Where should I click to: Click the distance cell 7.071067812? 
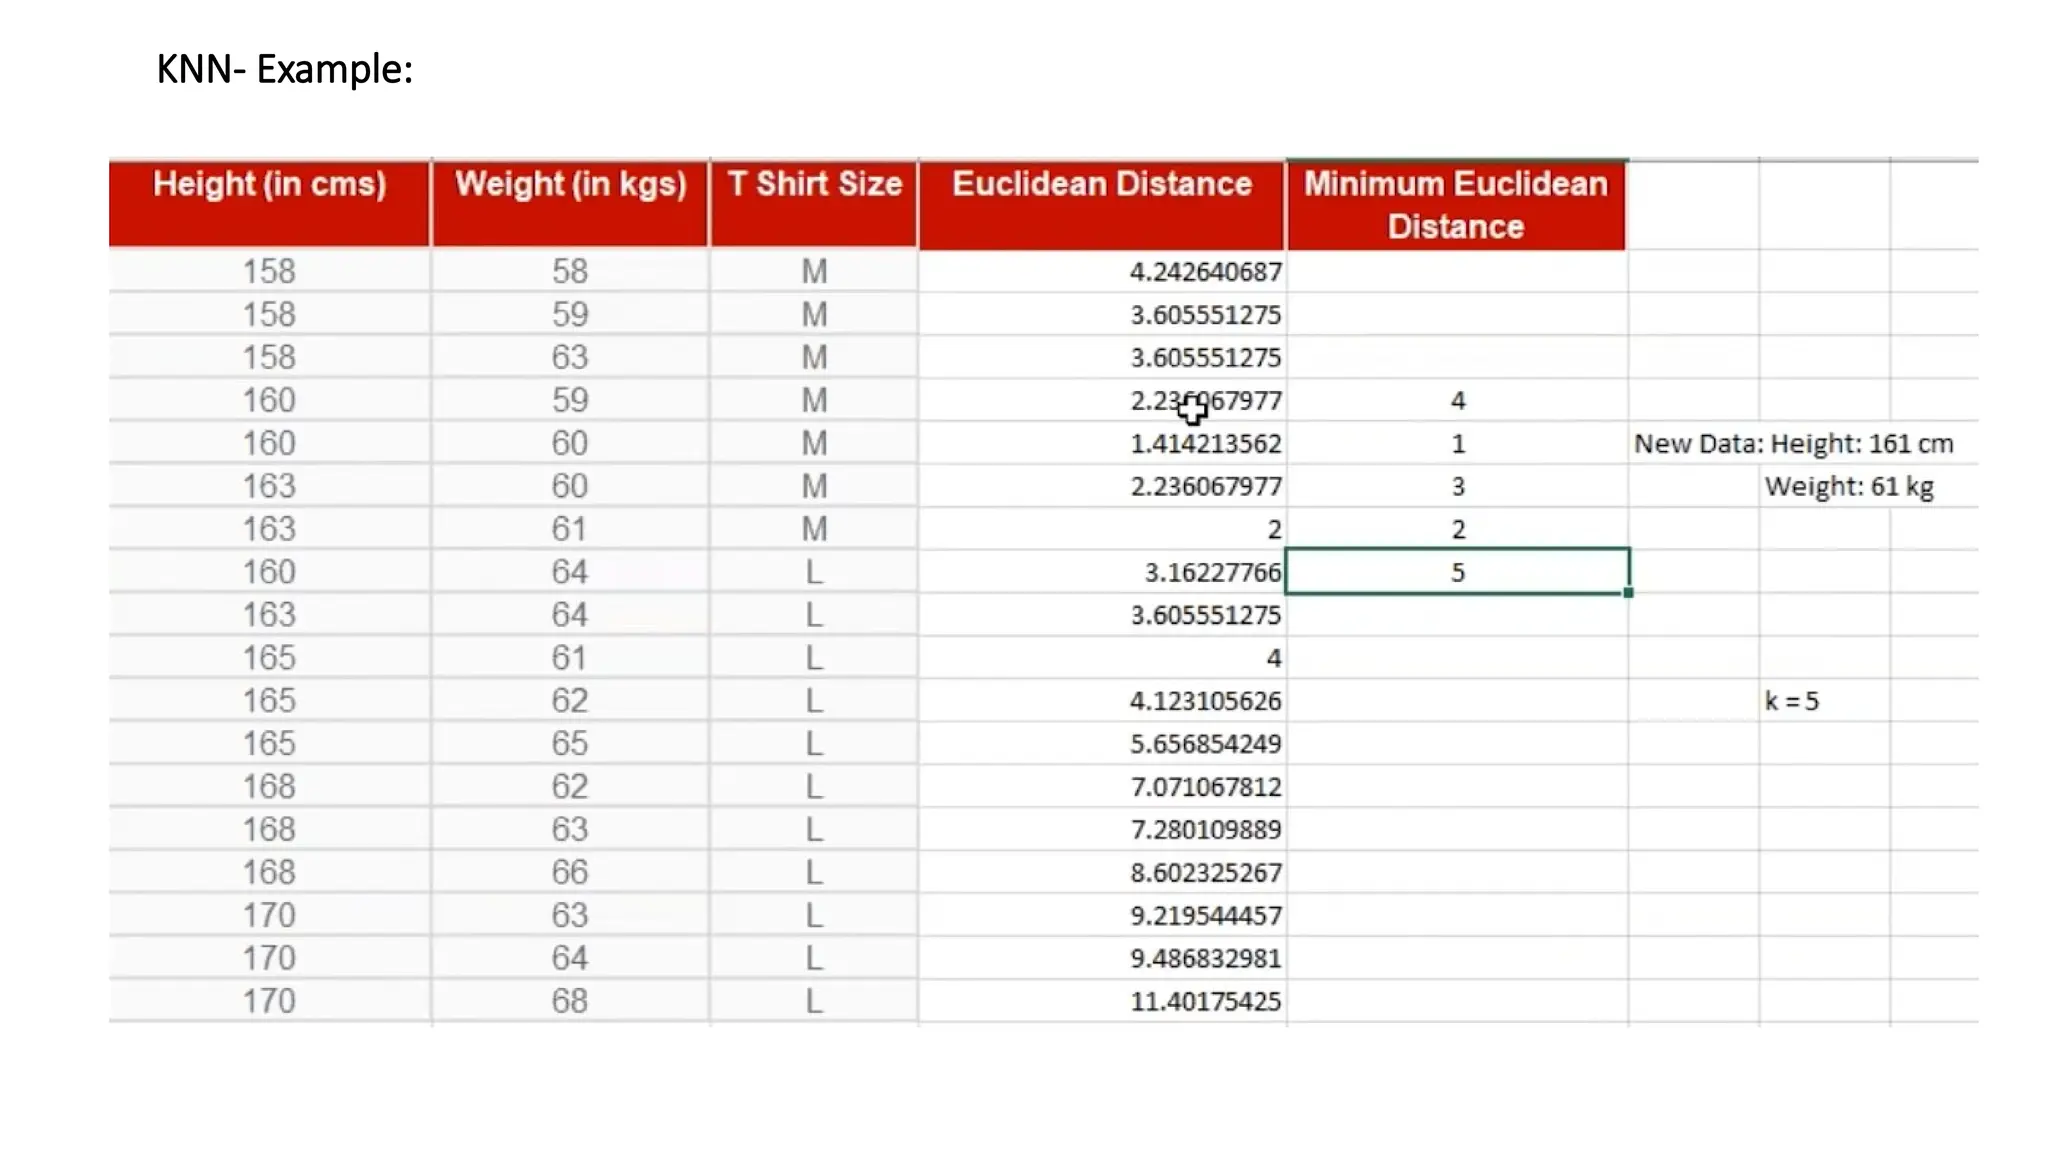click(x=1205, y=787)
